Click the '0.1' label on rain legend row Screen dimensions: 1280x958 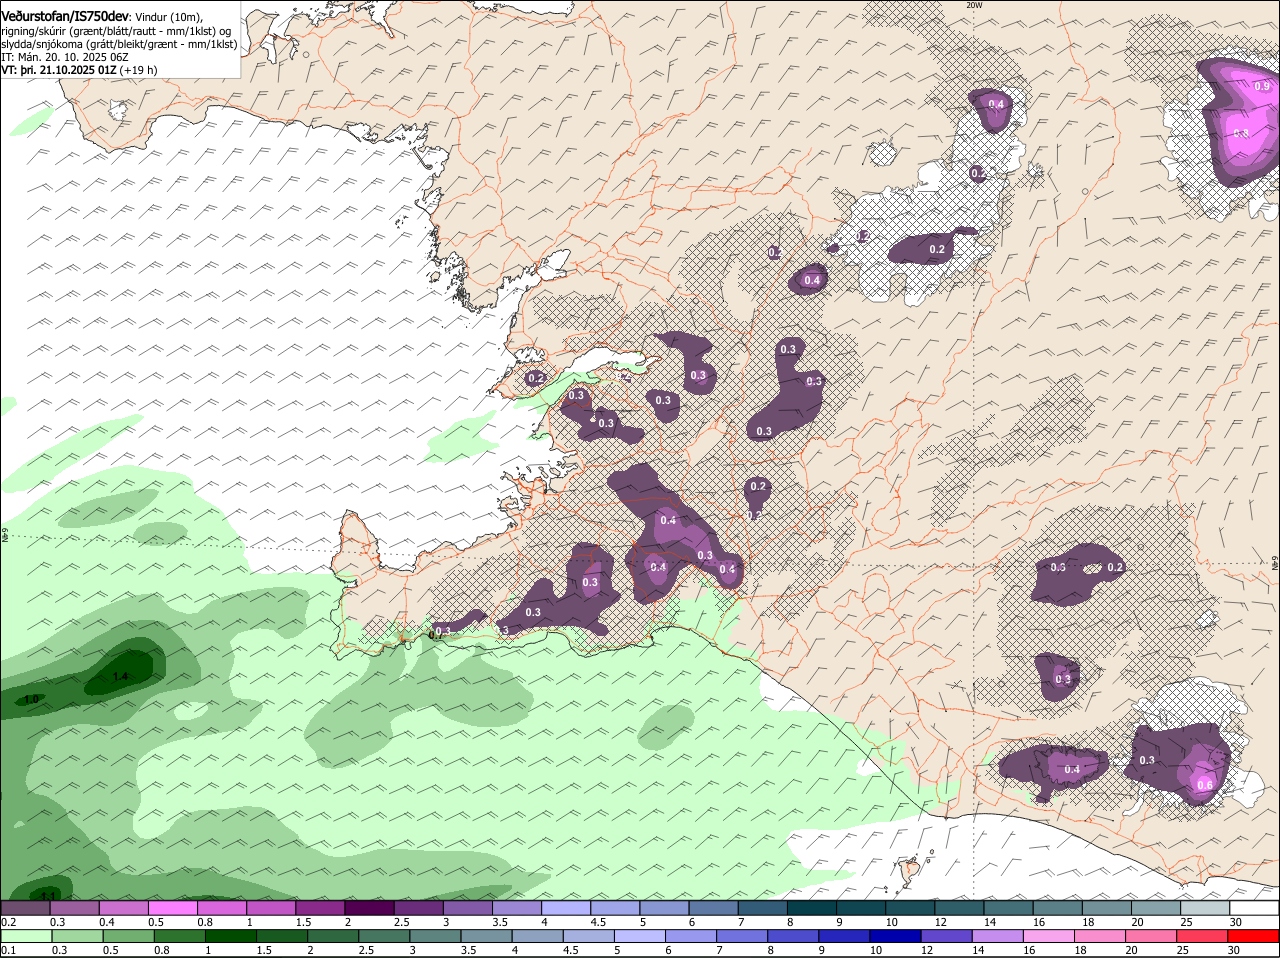[8, 950]
